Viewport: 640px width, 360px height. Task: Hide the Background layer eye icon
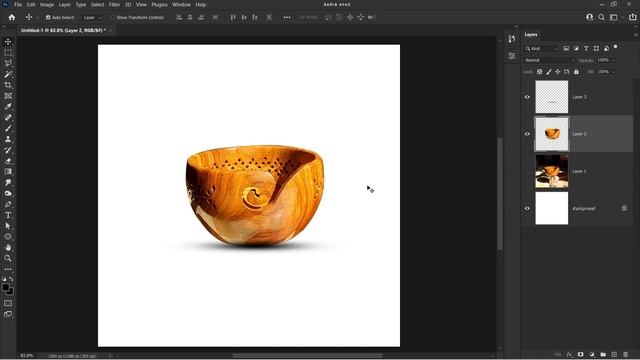[x=527, y=208]
